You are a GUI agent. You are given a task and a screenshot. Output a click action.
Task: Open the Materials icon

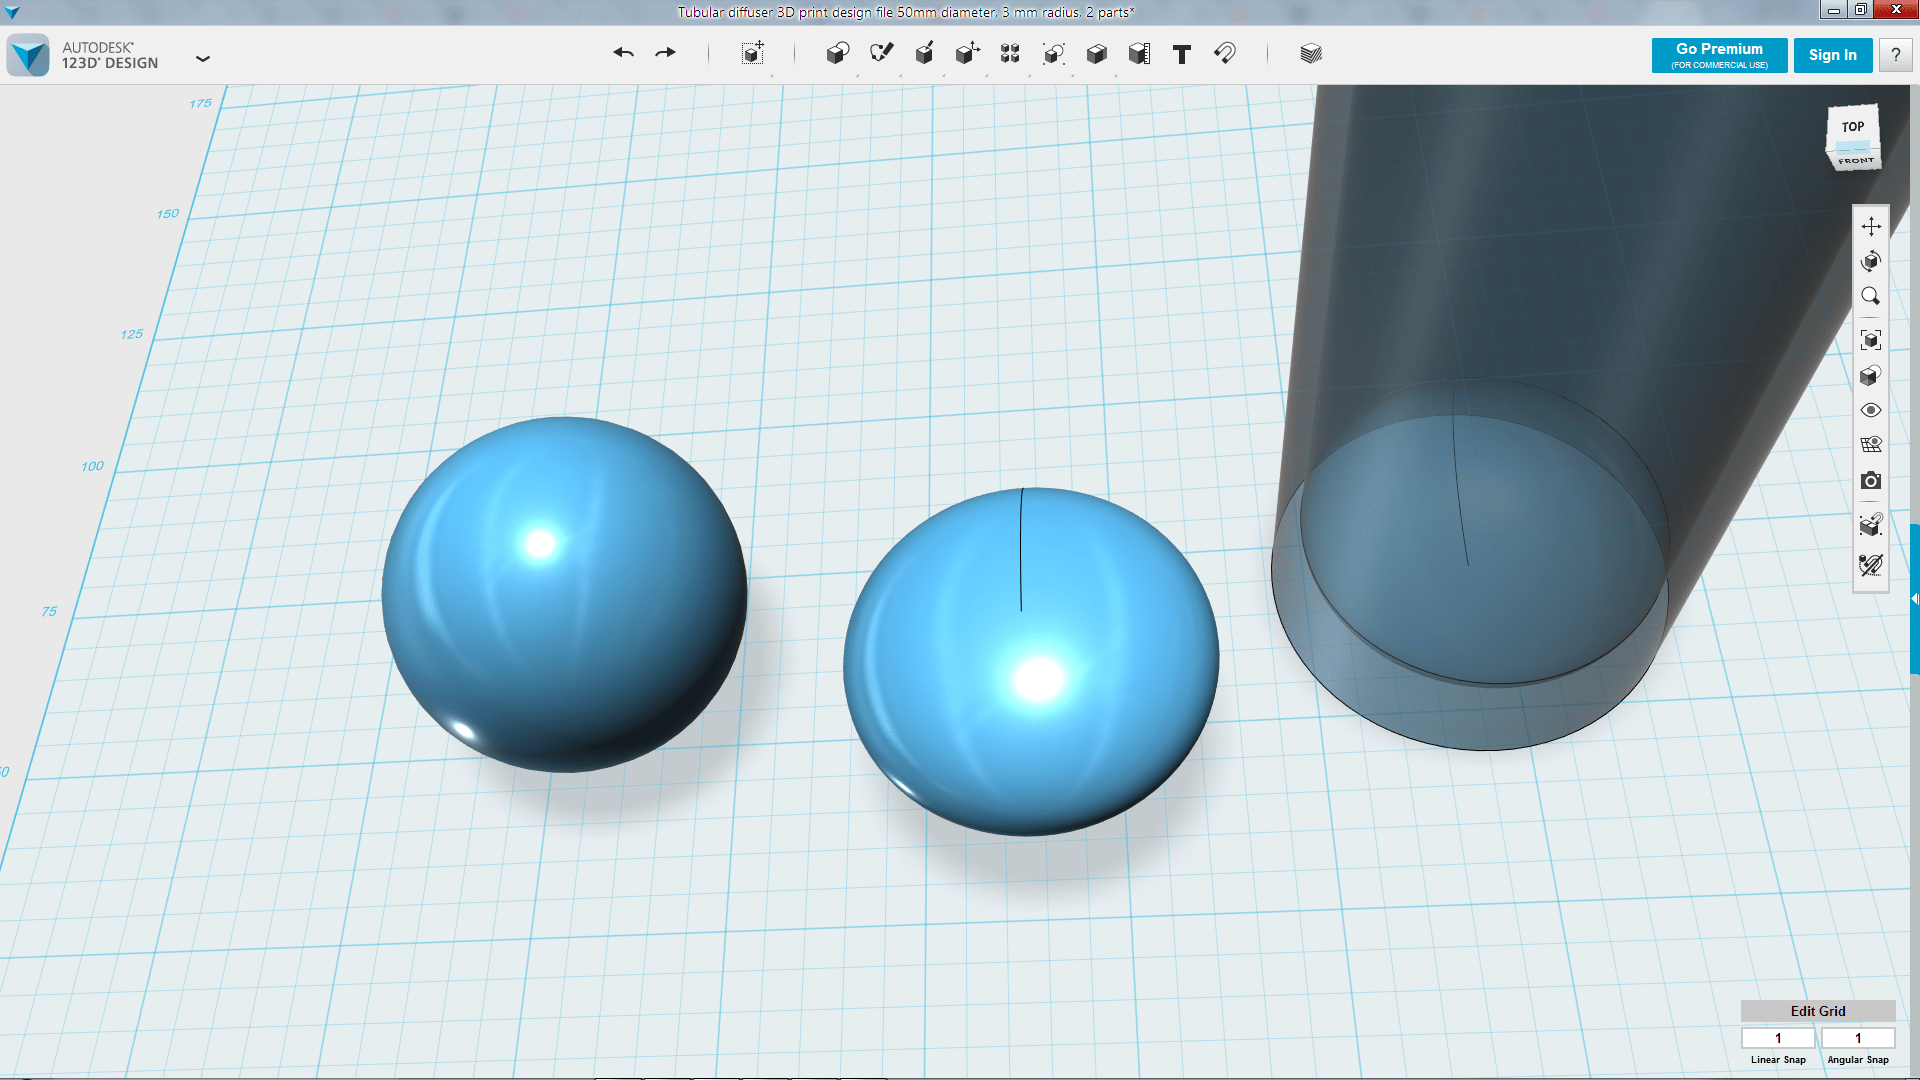pos(1311,54)
